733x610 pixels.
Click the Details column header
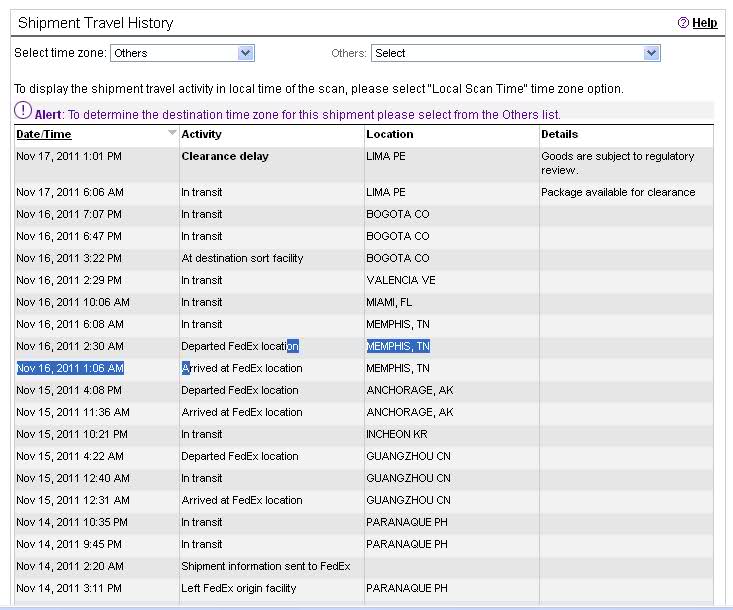pyautogui.click(x=560, y=134)
